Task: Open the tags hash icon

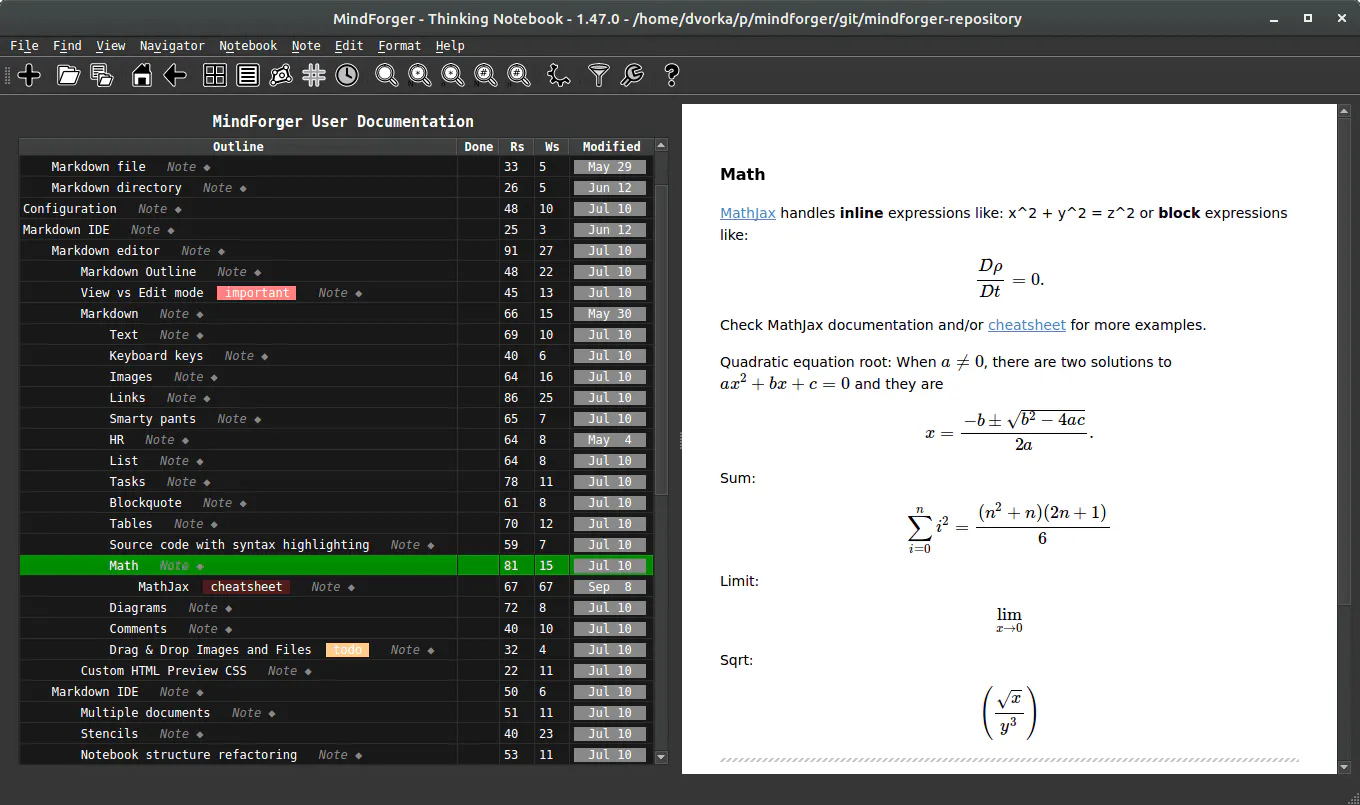Action: [x=314, y=75]
